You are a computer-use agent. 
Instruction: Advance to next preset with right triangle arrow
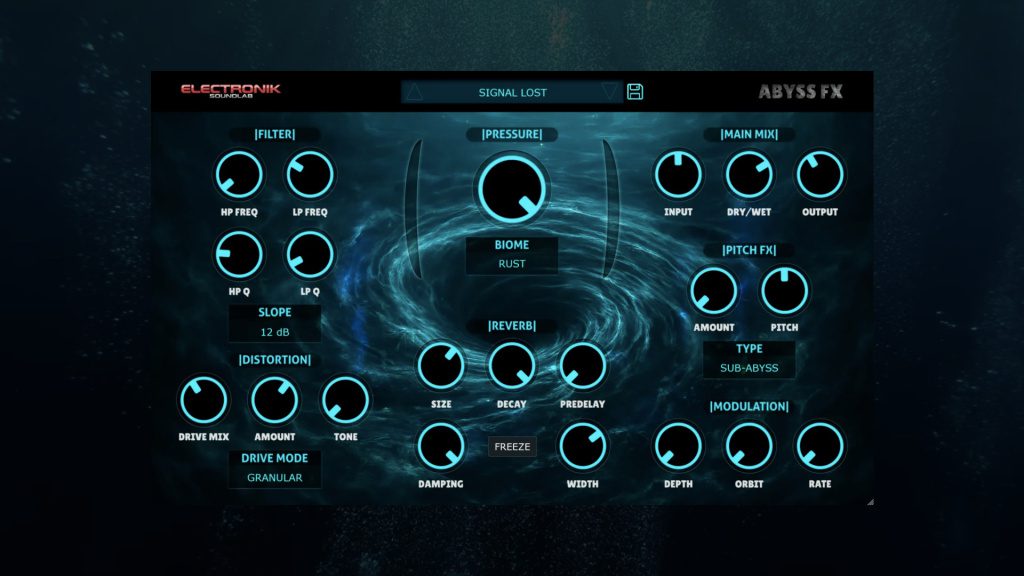click(611, 91)
